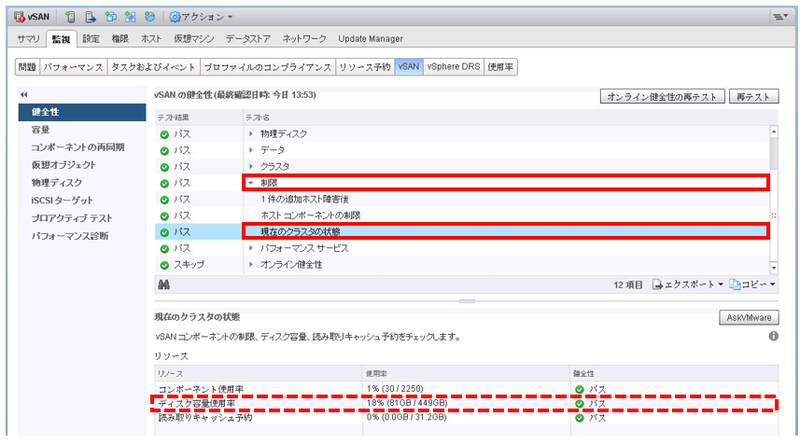The height and width of the screenshot is (444, 800).
Task: Select 健全性 in the left sidebar
Action: (82, 112)
